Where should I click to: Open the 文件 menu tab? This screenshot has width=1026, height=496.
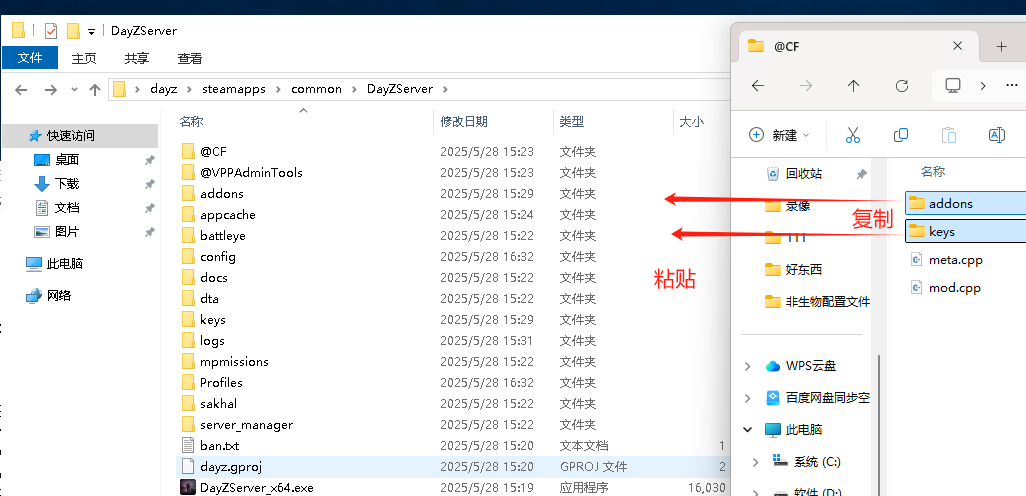pos(29,58)
